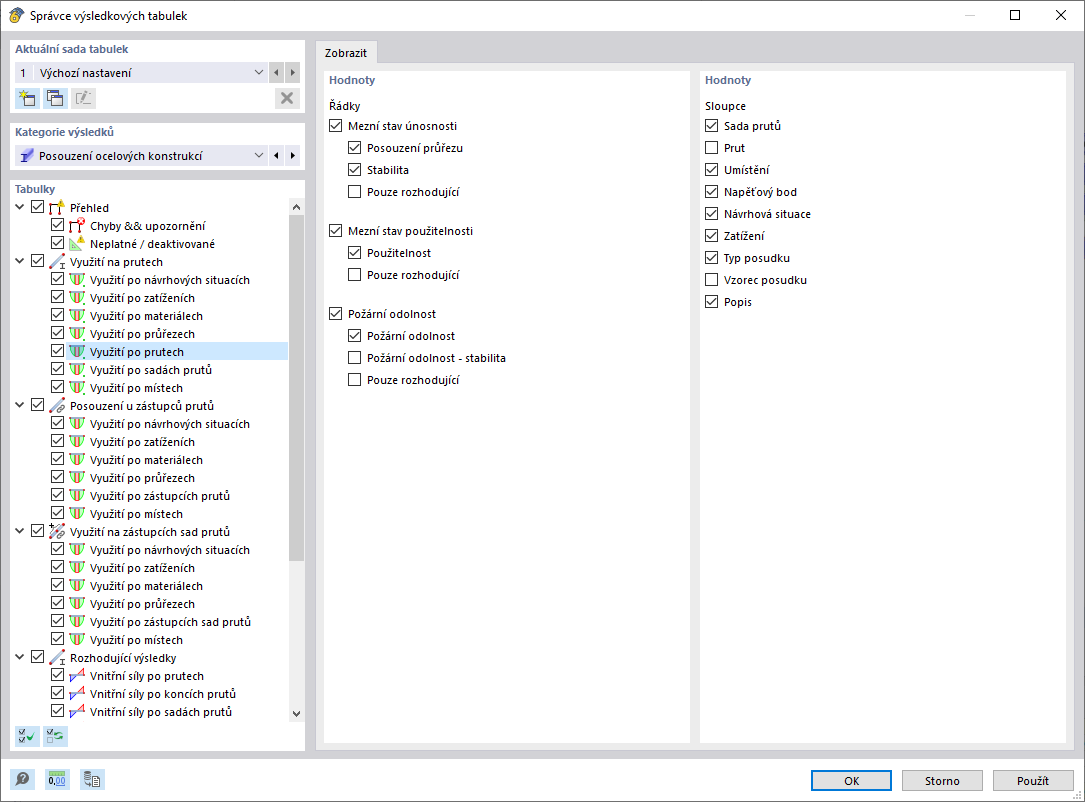Screen dimensions: 1085x802
Task: Open units and decimal places icon
Action: (x=57, y=780)
